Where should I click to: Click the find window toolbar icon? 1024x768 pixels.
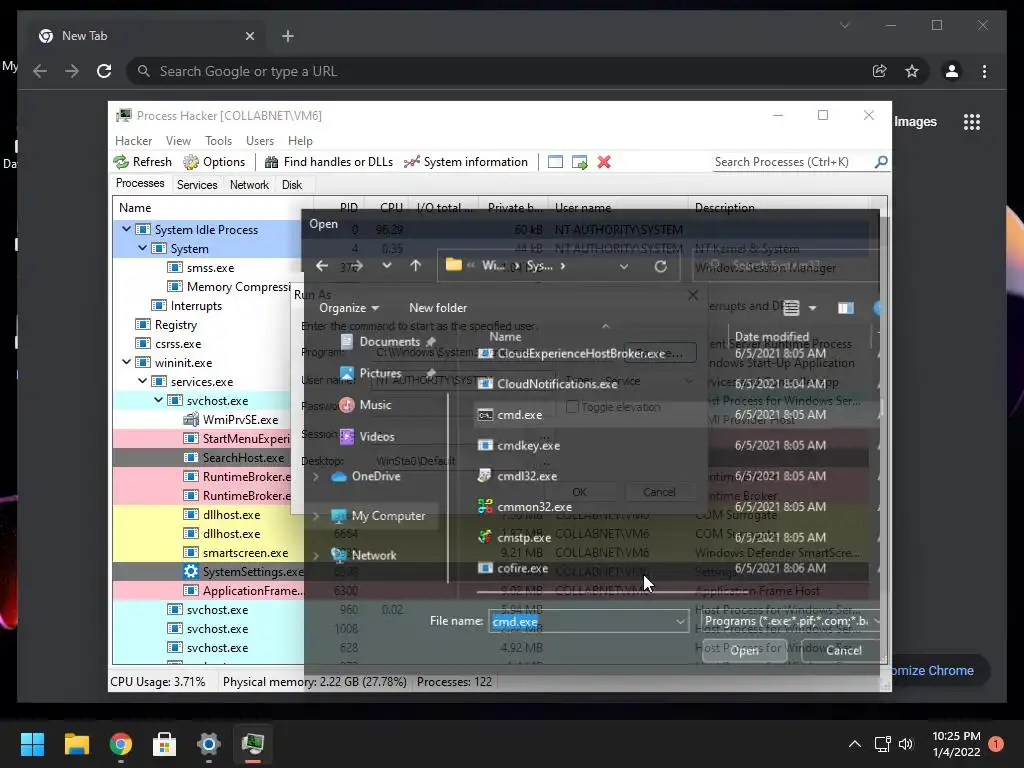coord(555,162)
